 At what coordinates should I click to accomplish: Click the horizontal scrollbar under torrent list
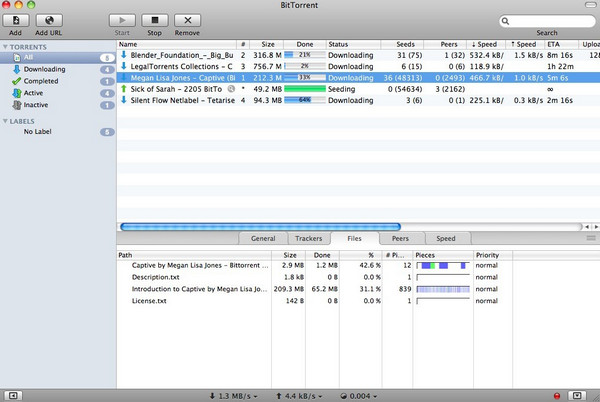(260, 227)
